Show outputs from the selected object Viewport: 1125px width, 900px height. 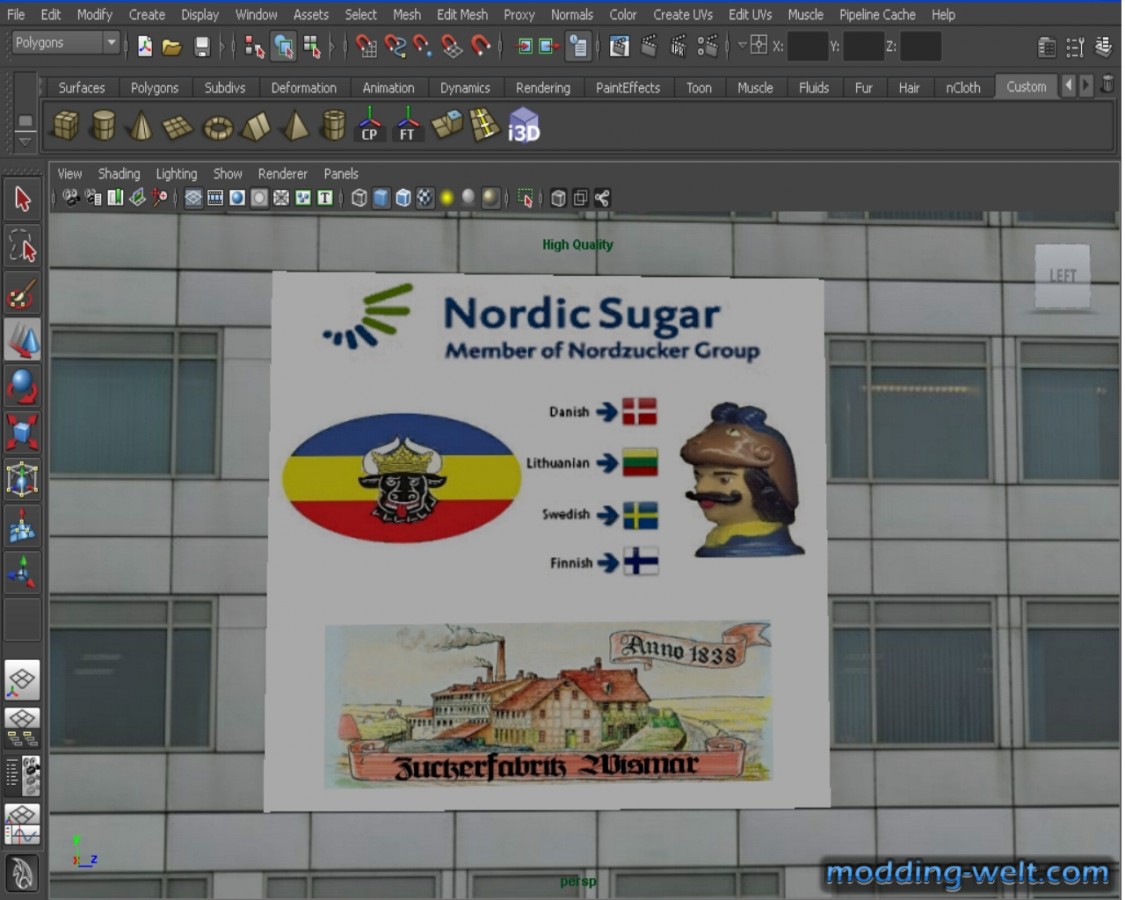[x=549, y=47]
